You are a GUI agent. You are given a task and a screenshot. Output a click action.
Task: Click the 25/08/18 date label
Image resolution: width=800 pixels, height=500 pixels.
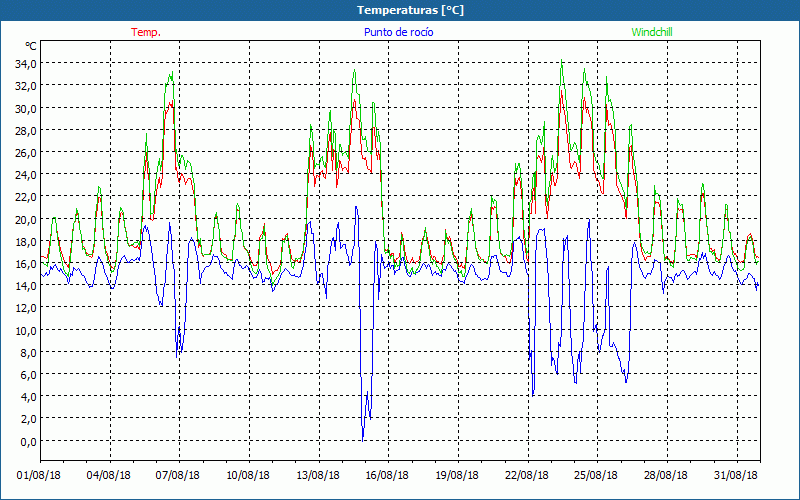coord(596,476)
